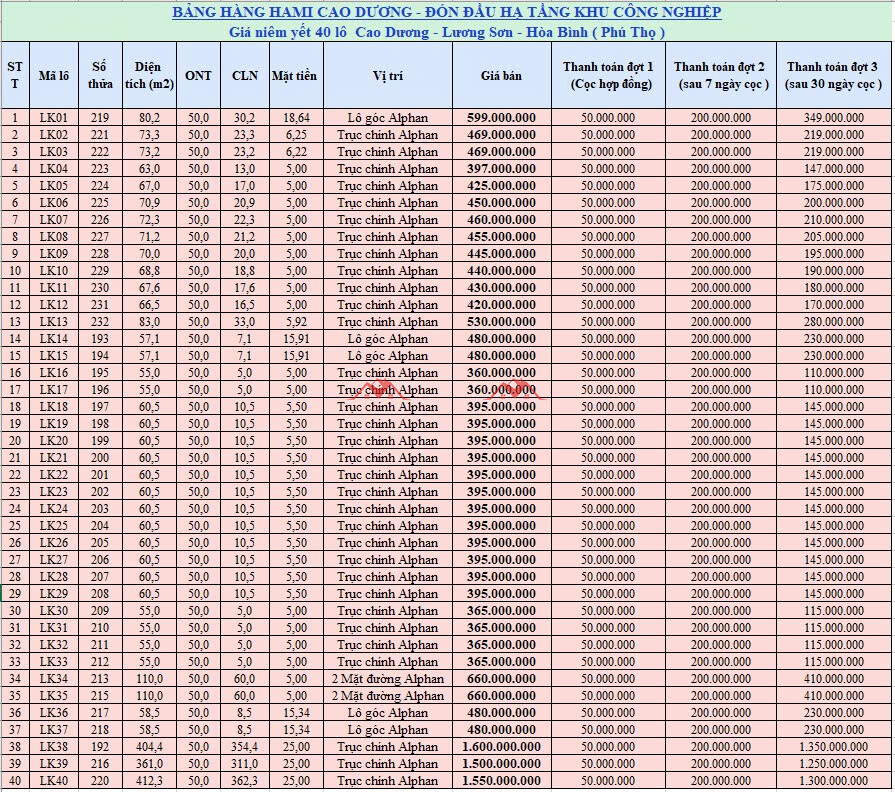The image size is (895, 792).
Task: Click the 'Diện tích (m2)' column header
Action: 149,75
